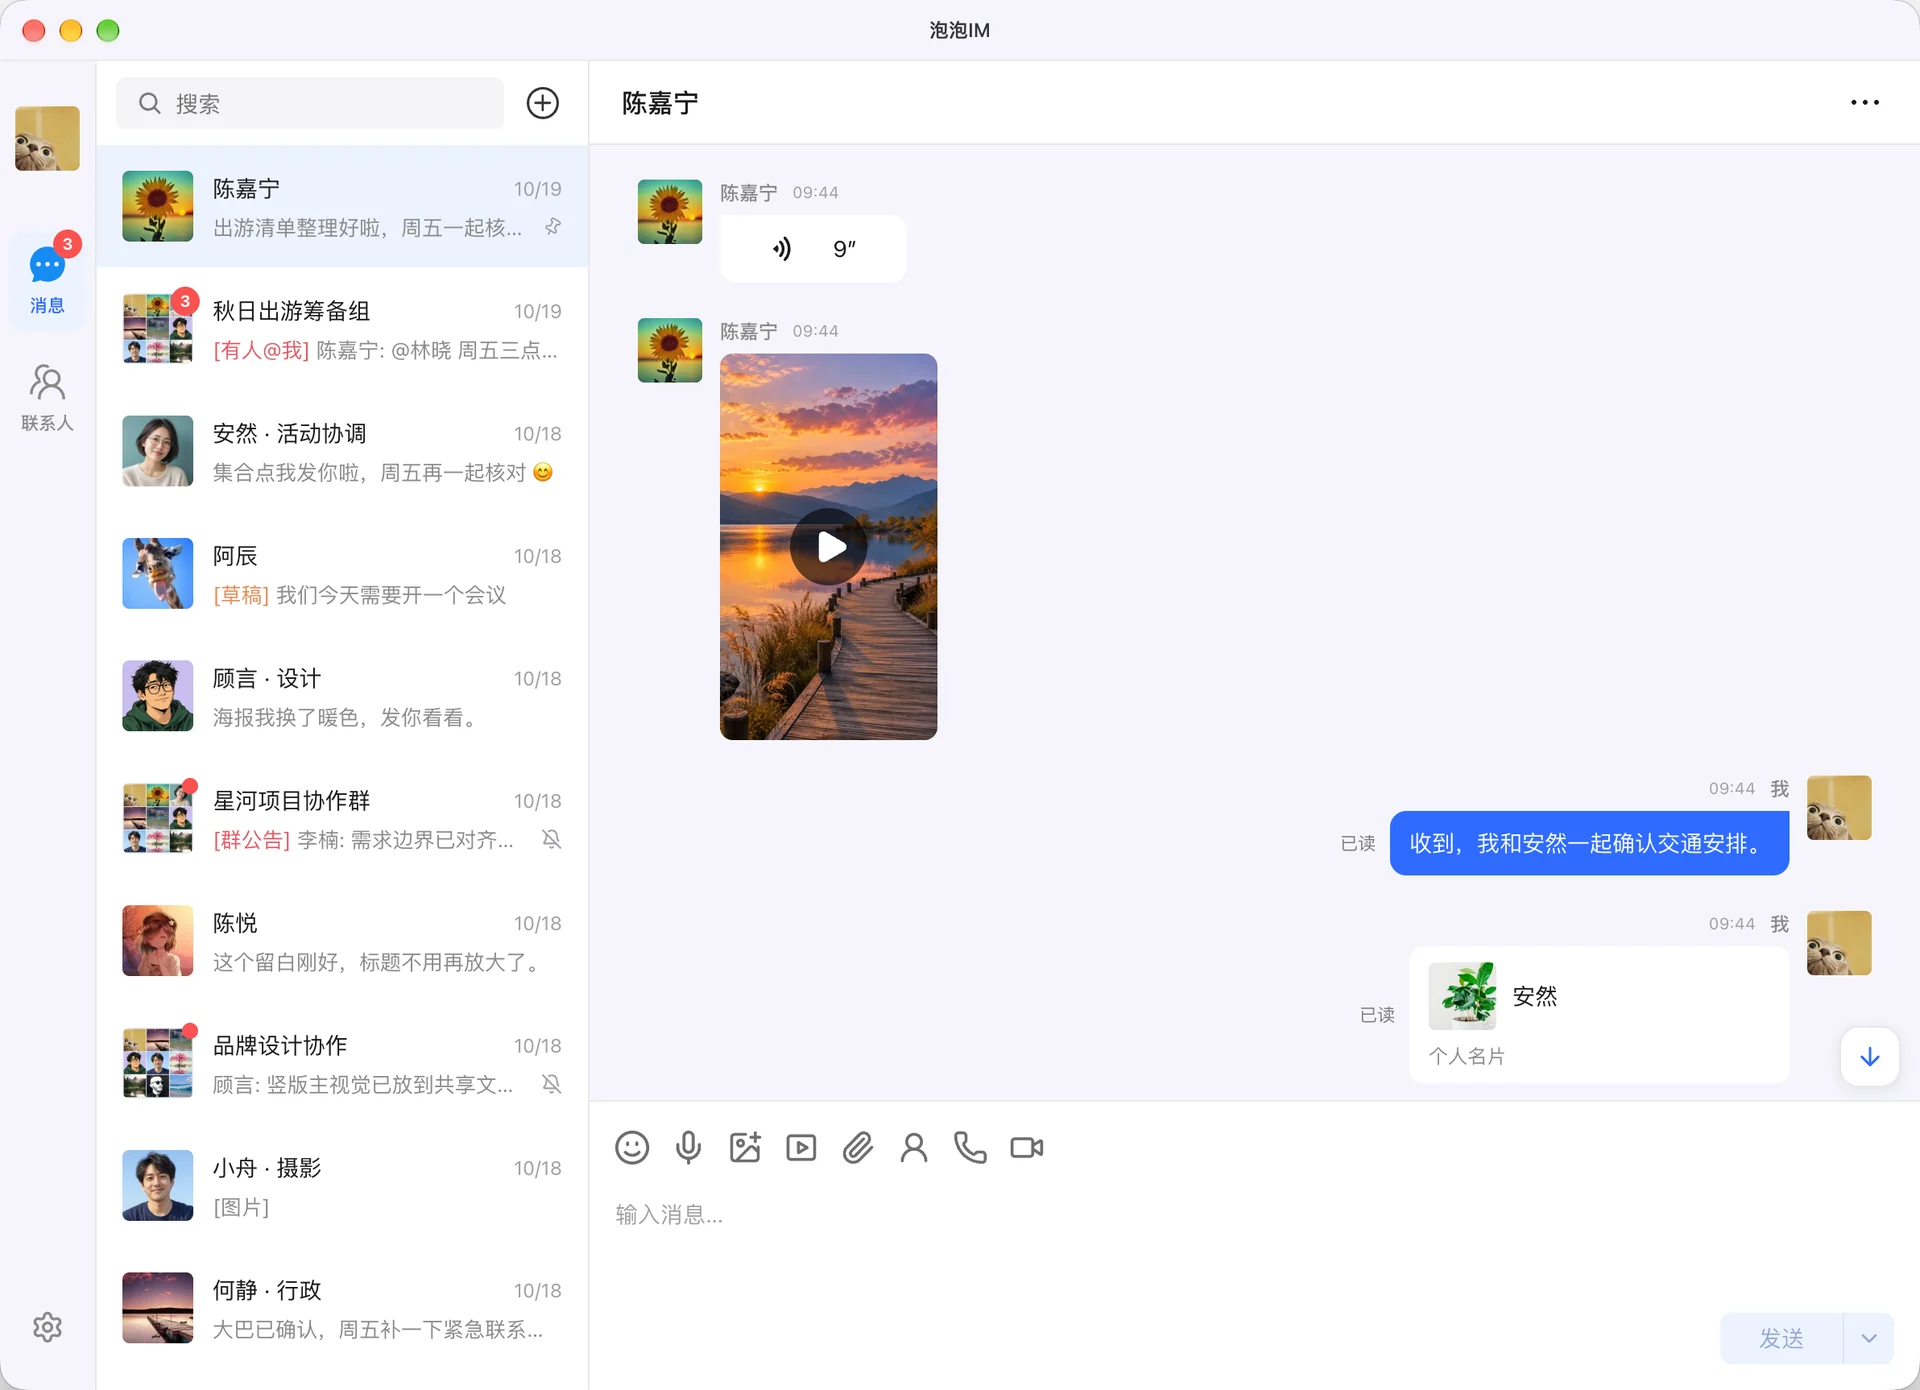Open the 安然 · 活动协调 conversation
1920x1390 pixels.
pyautogui.click(x=342, y=451)
